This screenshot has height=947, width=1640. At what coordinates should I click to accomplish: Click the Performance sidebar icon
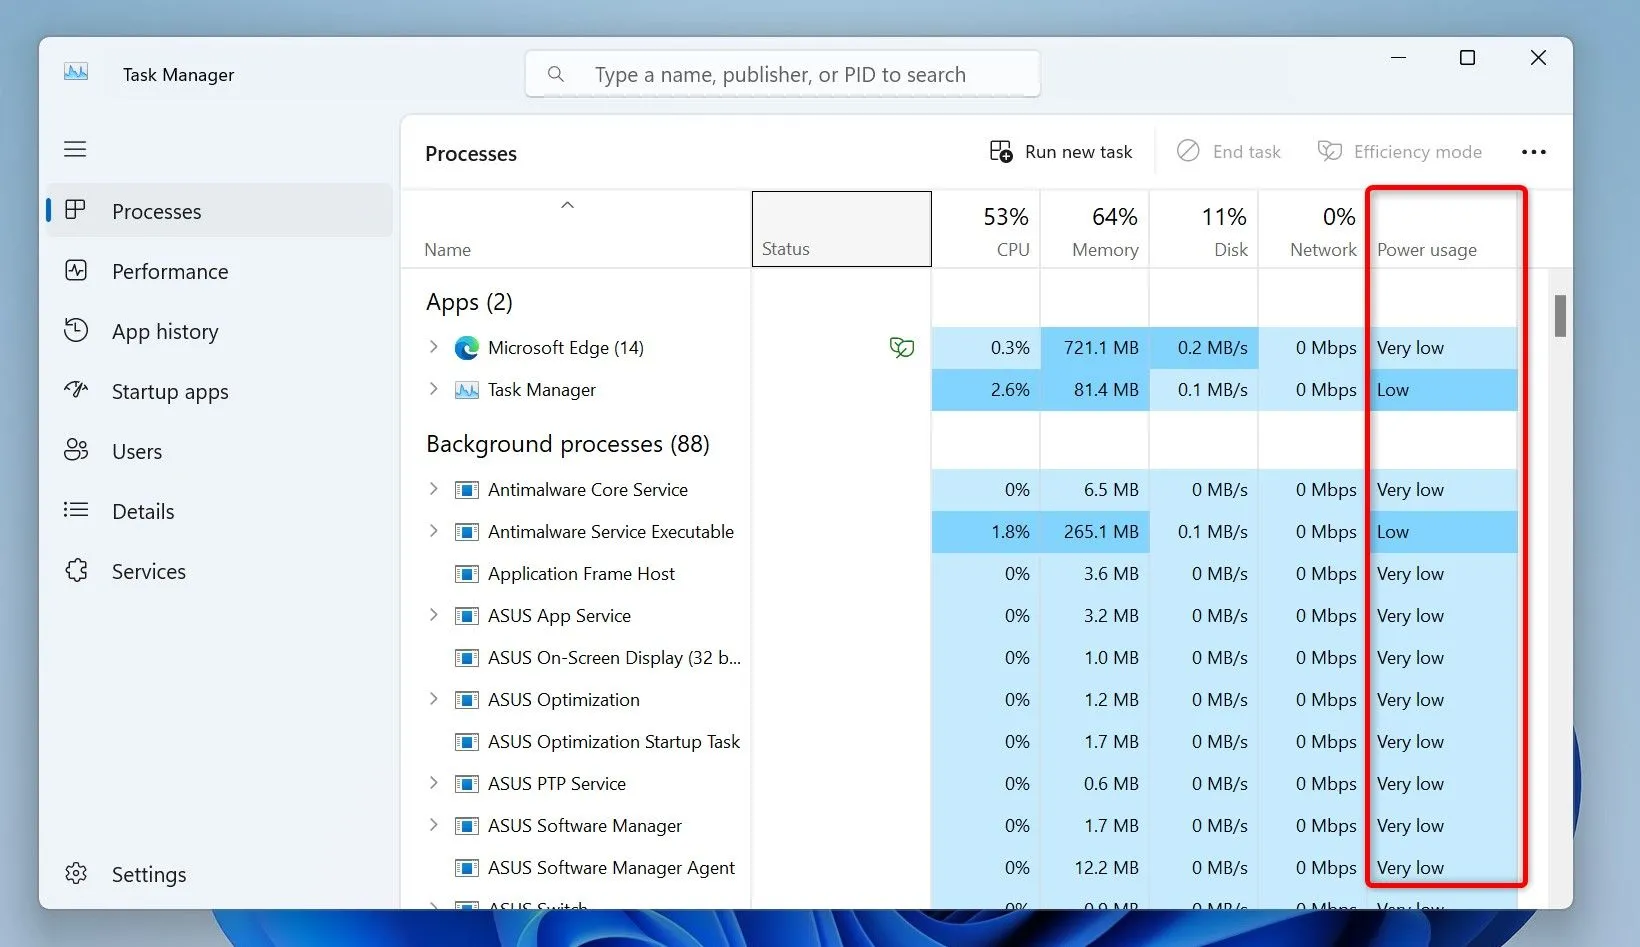(x=76, y=271)
